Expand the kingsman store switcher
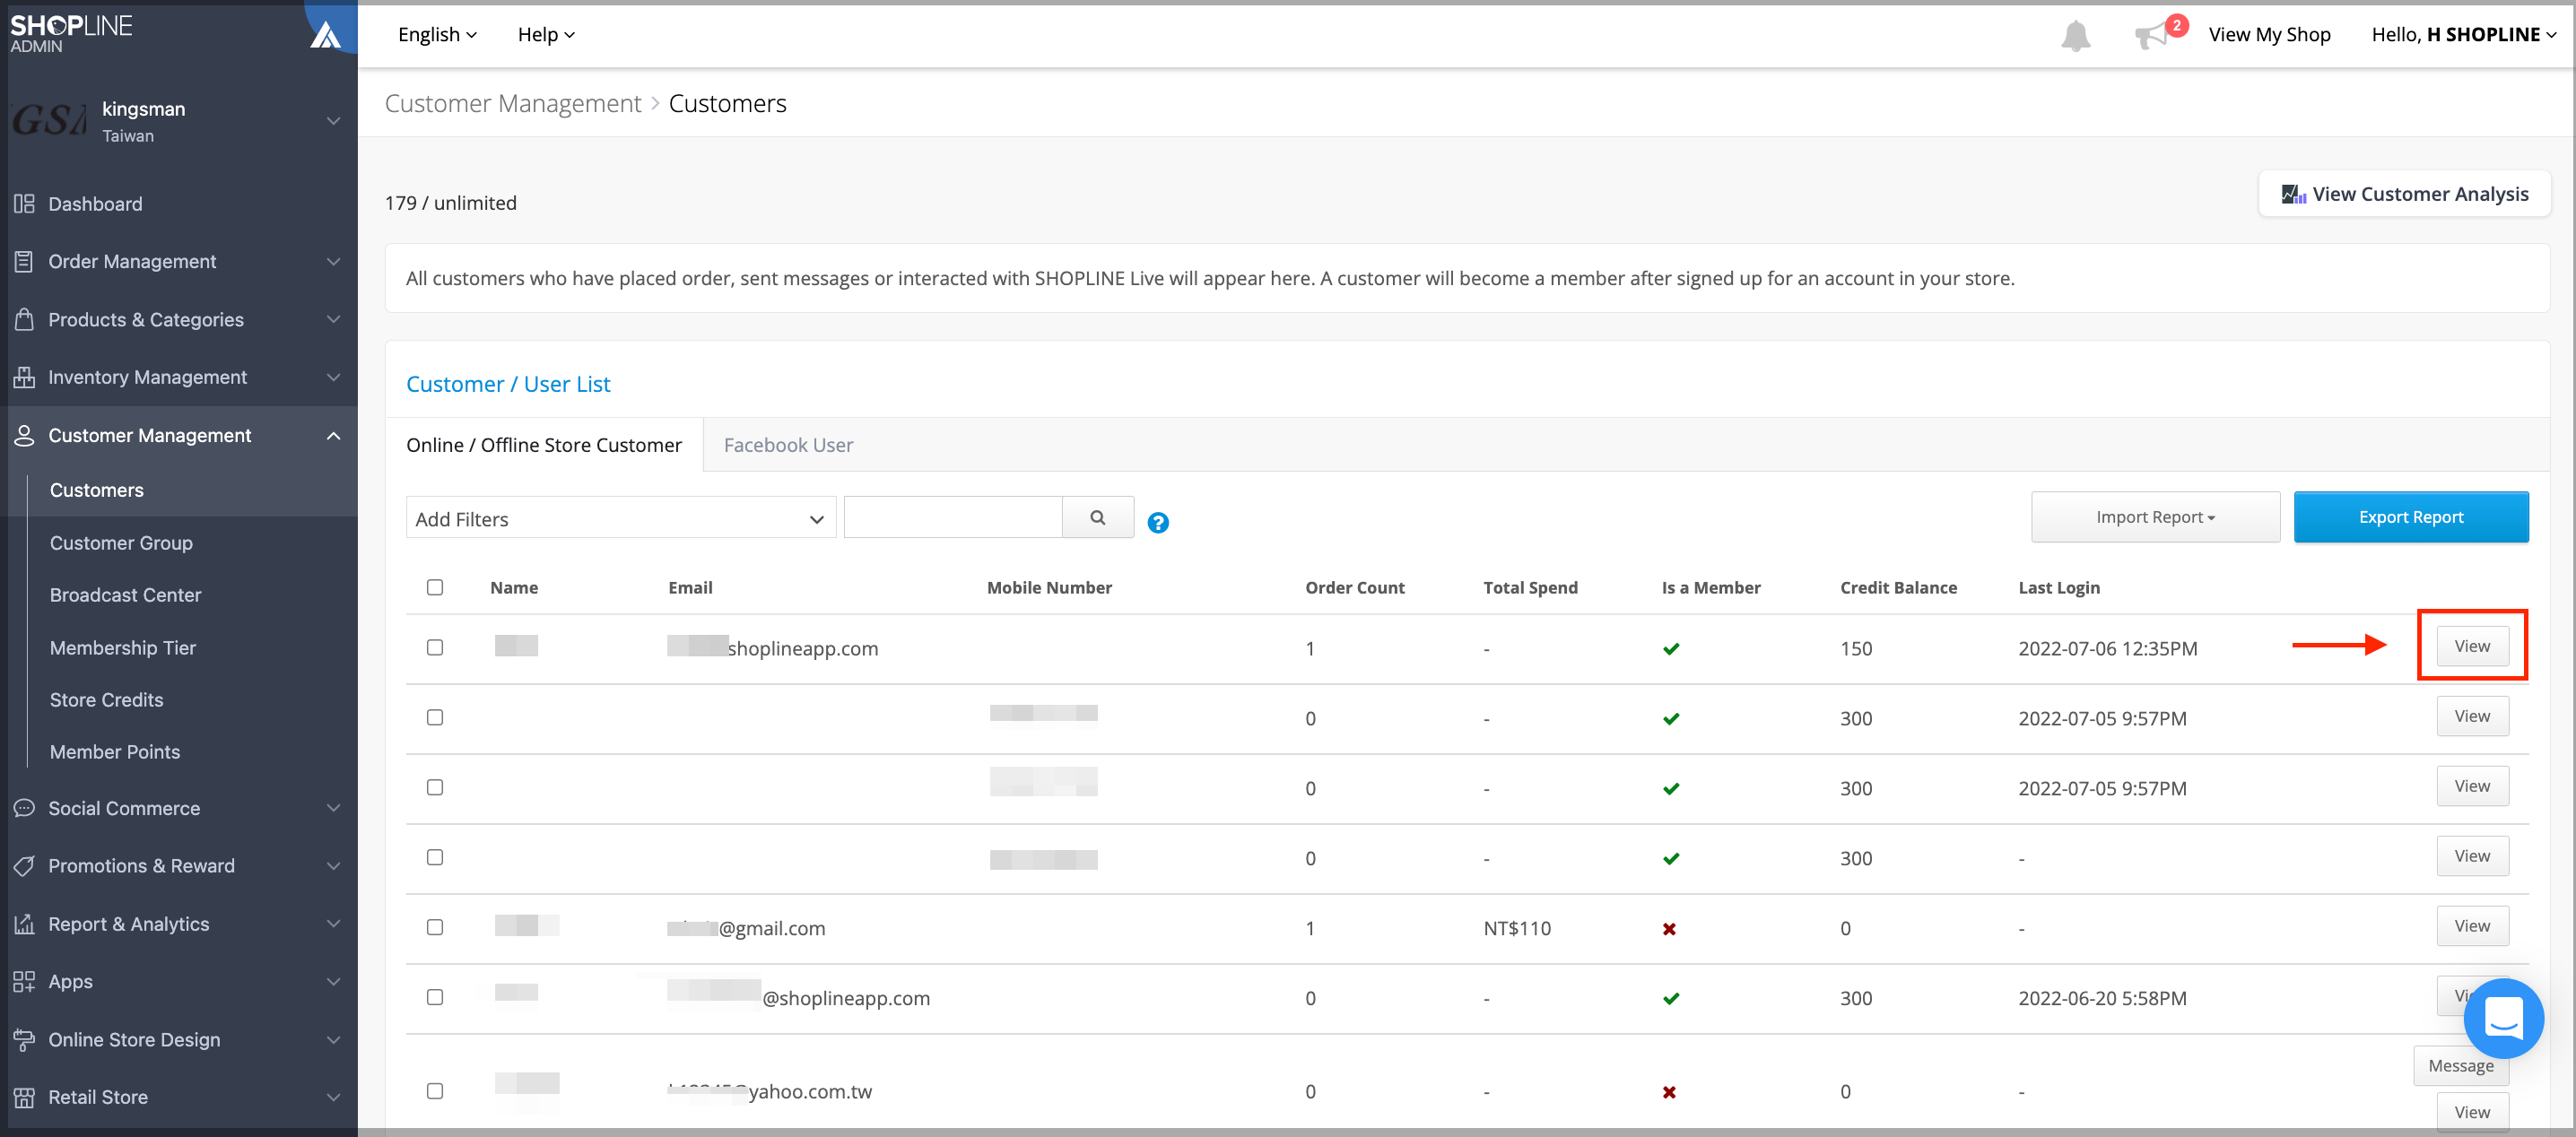Image resolution: width=2576 pixels, height=1137 pixels. (x=334, y=121)
